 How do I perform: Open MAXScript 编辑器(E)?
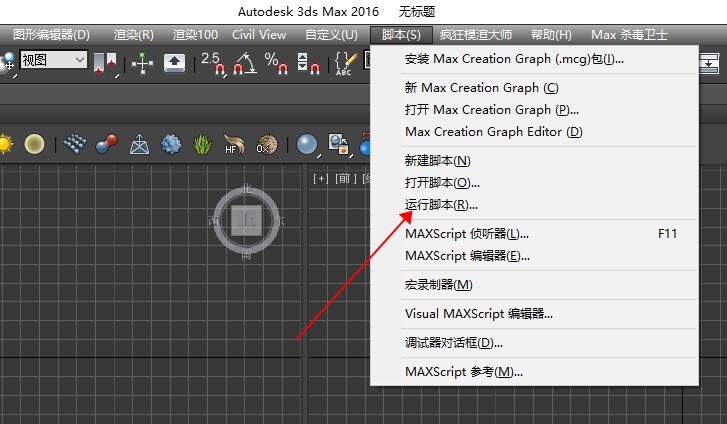[534, 256]
